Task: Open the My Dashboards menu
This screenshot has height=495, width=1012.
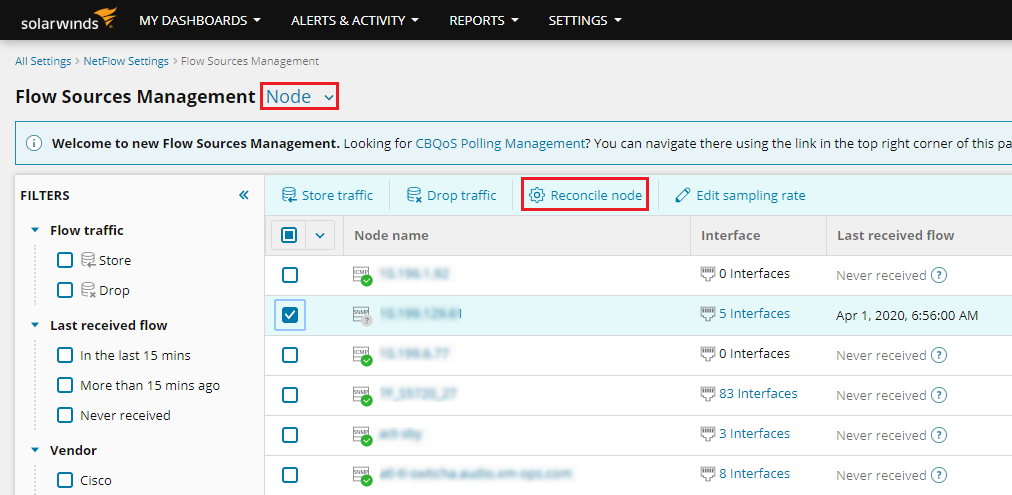Action: coord(199,20)
